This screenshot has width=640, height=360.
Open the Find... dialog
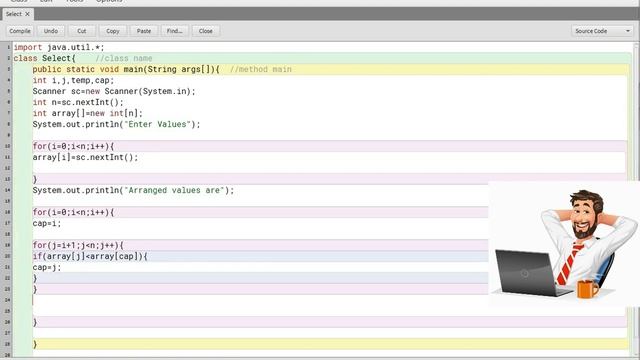pyautogui.click(x=175, y=31)
